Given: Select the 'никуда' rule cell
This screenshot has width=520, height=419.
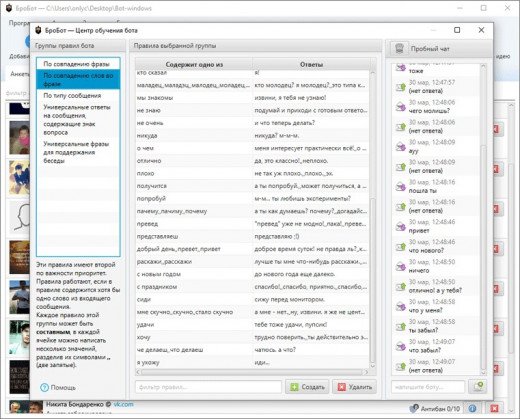Looking at the screenshot, I should point(194,136).
